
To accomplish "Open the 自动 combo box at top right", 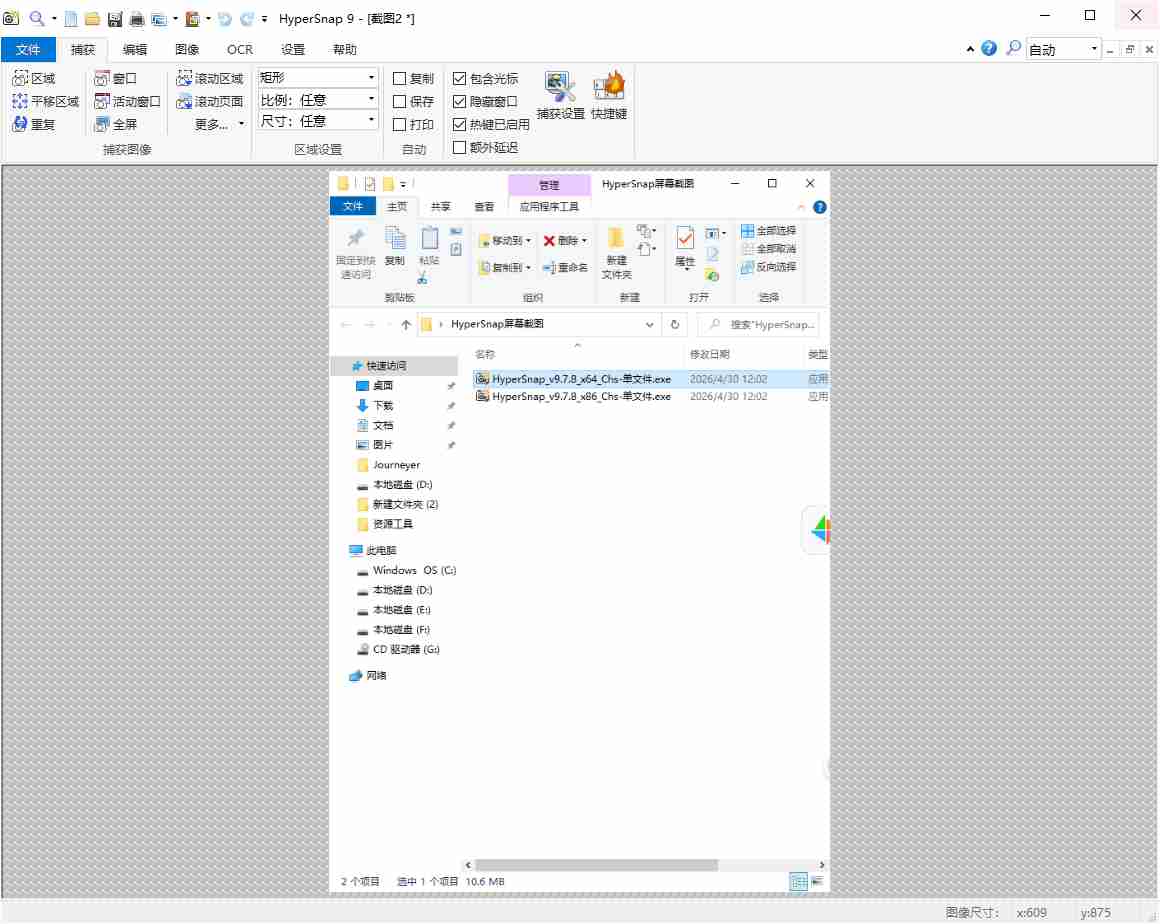I will [x=1063, y=50].
